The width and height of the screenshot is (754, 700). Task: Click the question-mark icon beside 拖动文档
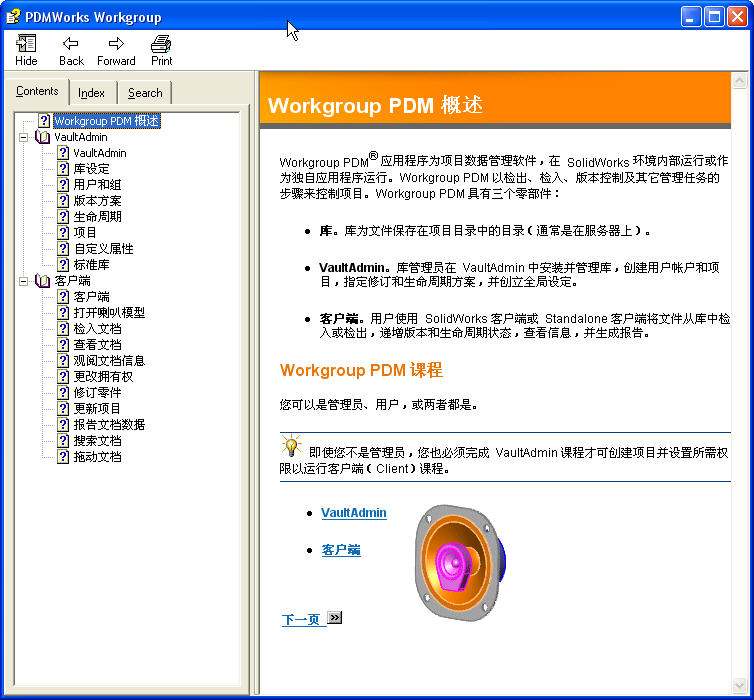63,456
